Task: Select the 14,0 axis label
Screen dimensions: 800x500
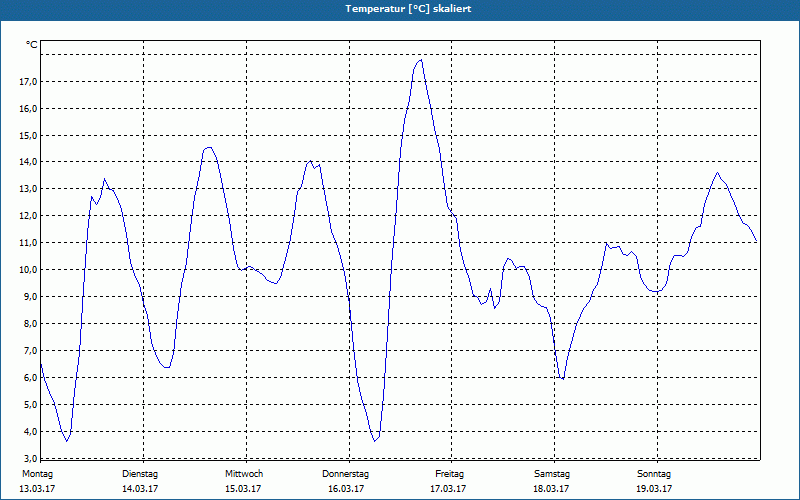Action: point(28,162)
